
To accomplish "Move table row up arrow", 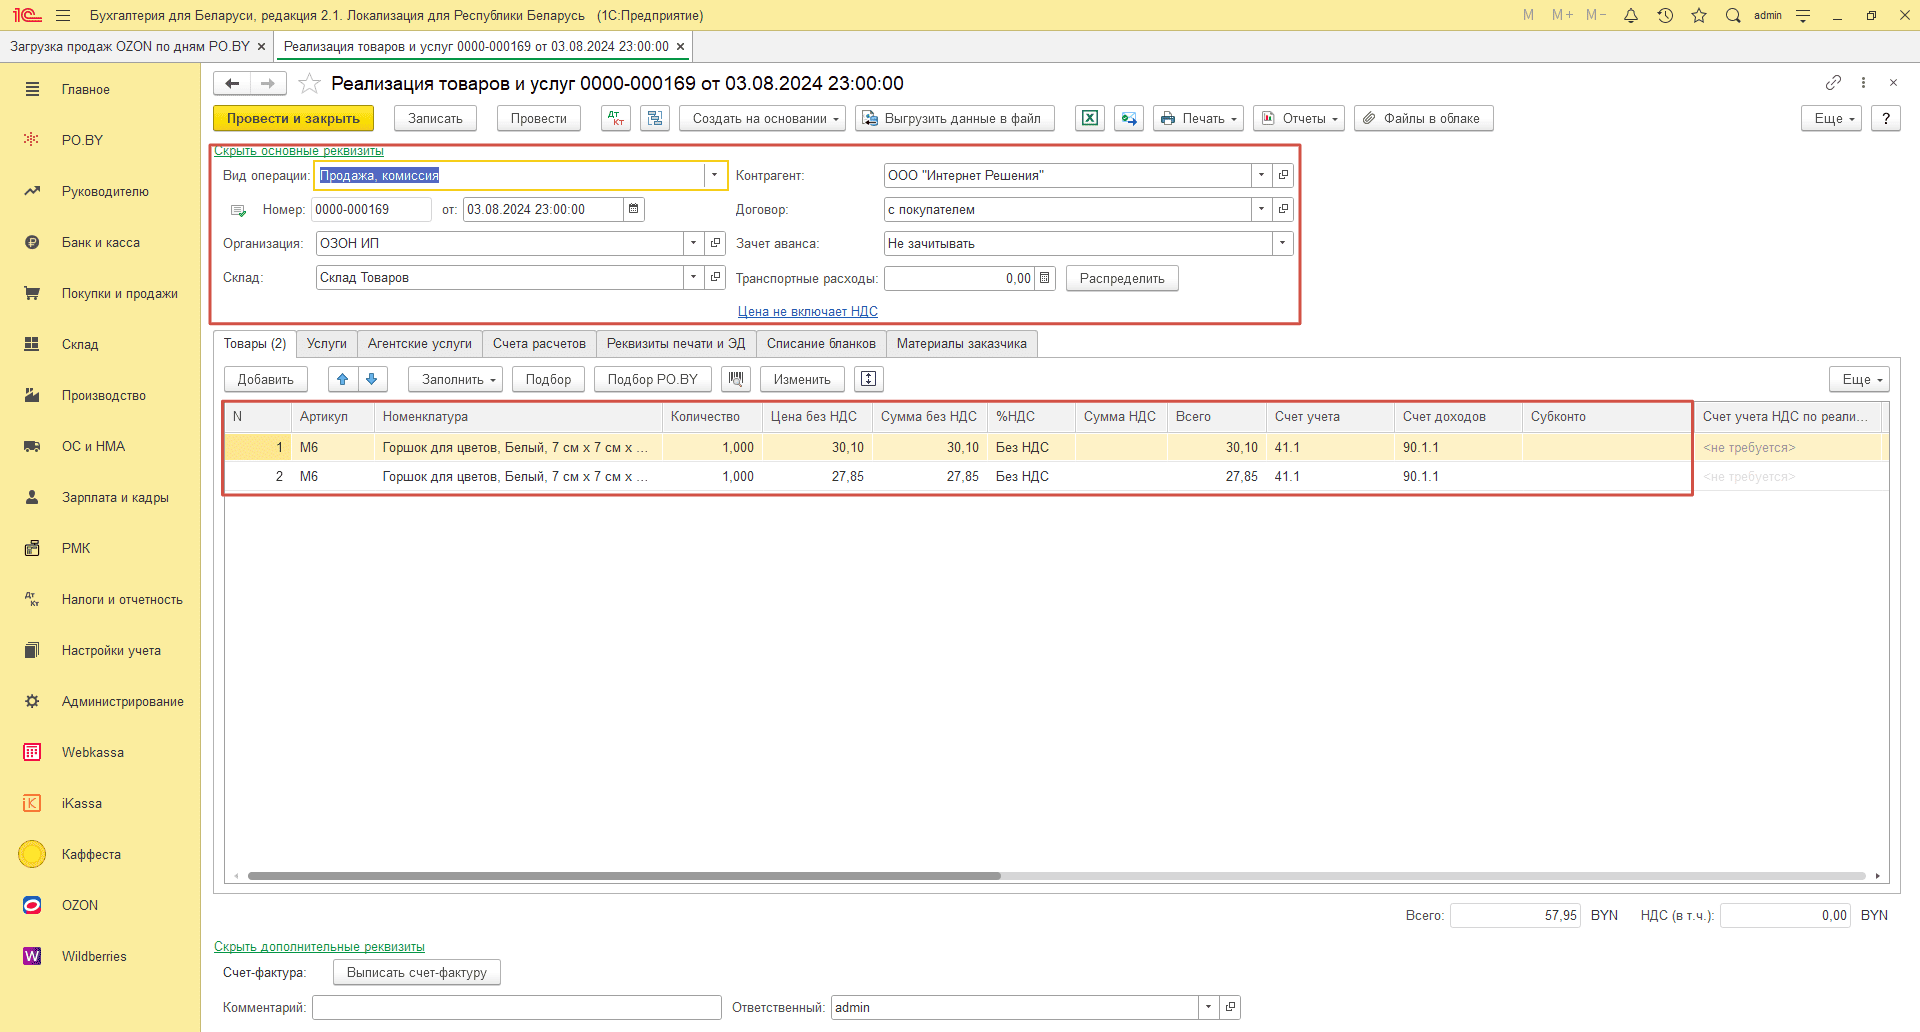I will click(x=343, y=379).
